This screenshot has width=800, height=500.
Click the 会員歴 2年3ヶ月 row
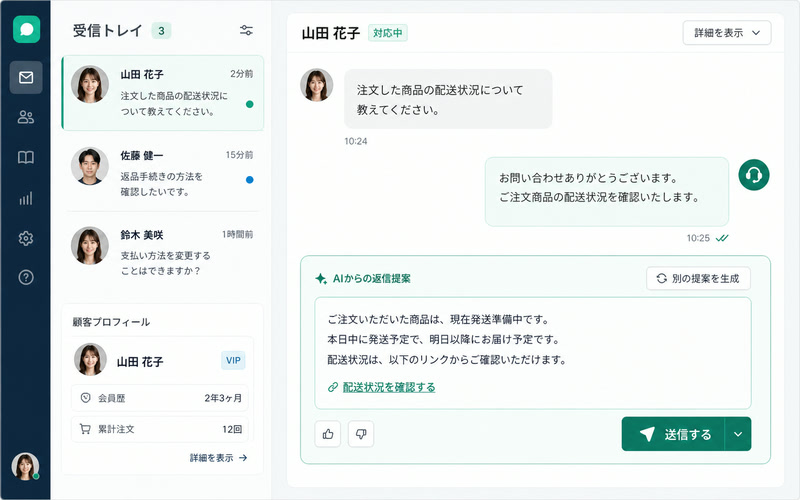[160, 398]
